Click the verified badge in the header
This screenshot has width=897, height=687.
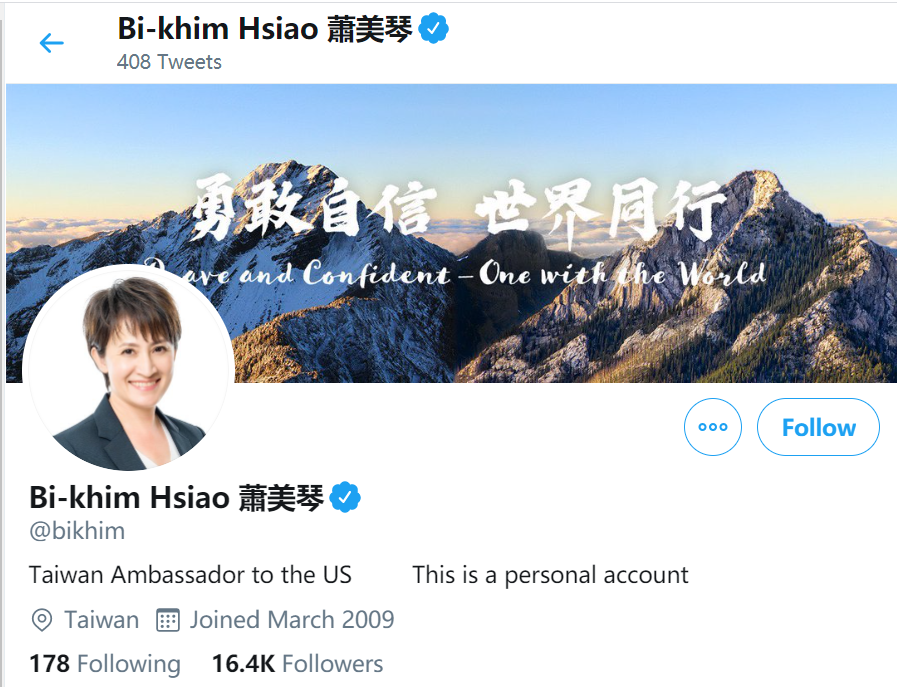coord(434,29)
